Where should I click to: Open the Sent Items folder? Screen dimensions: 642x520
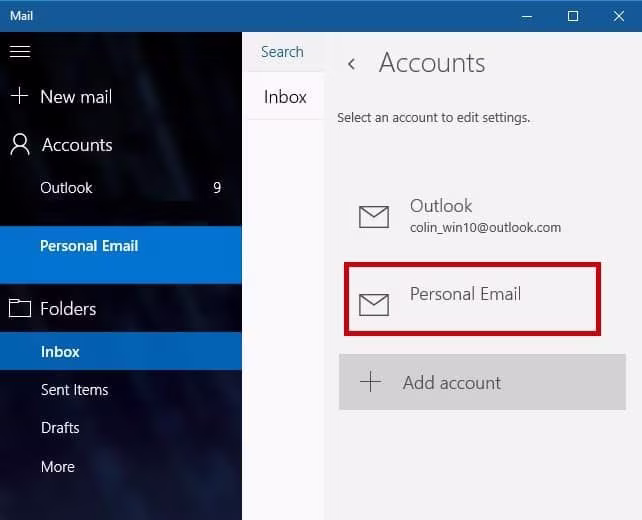click(75, 389)
